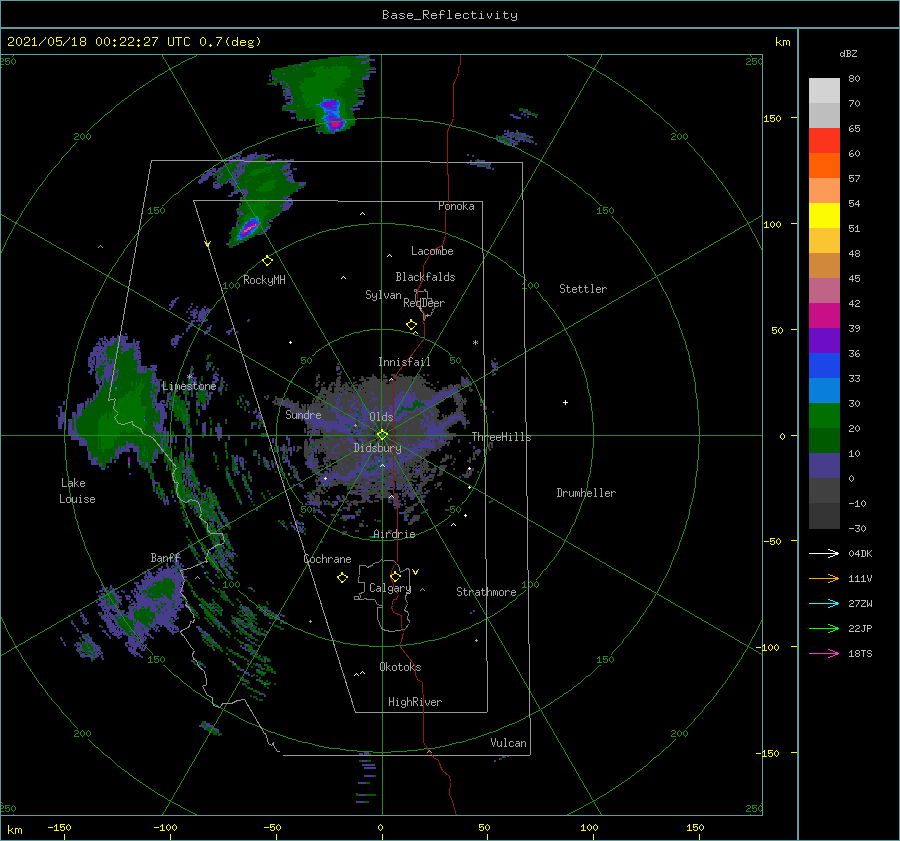
Task: Click the Didsbury label
Action: (377, 448)
